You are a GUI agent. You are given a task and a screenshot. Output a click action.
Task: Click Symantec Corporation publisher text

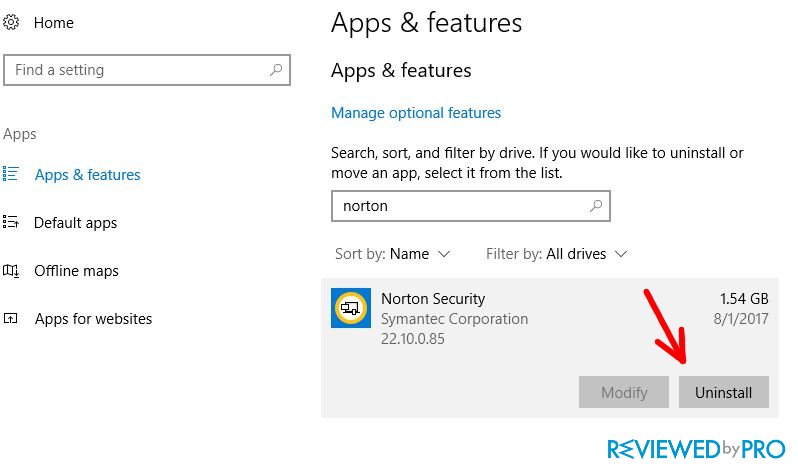pos(454,319)
